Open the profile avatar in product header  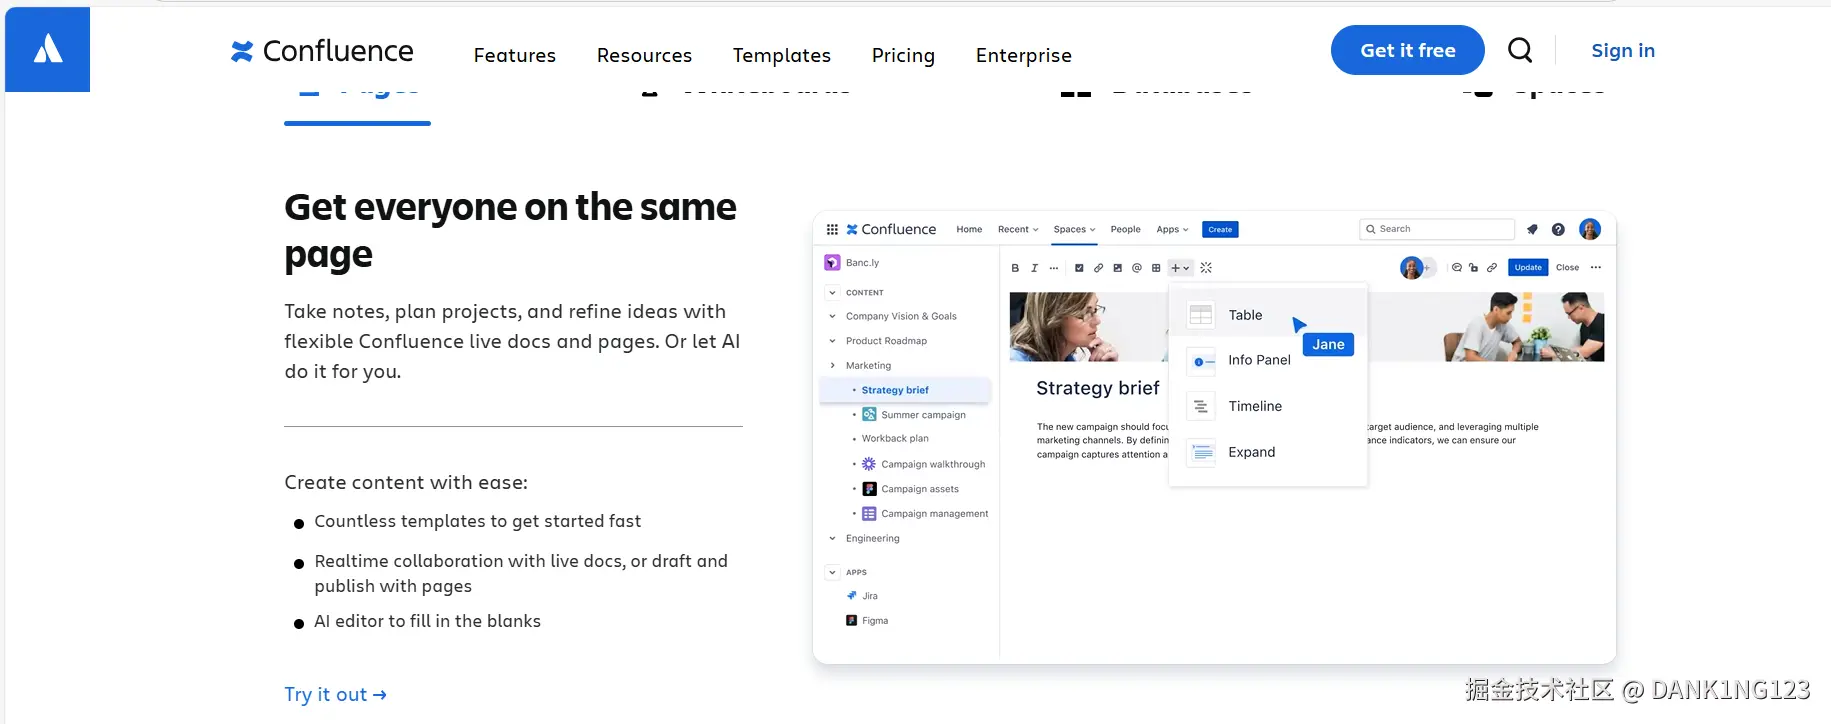pyautogui.click(x=1590, y=229)
